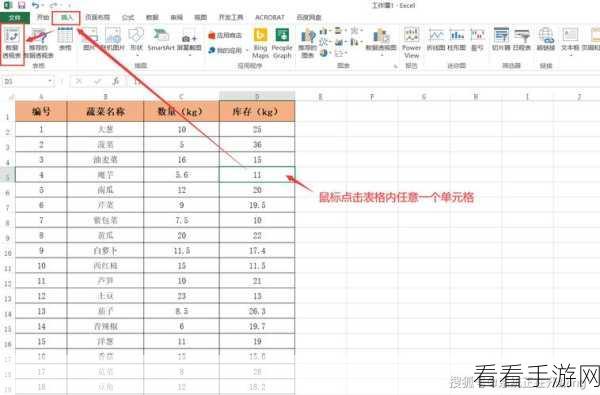The height and width of the screenshot is (395, 600).
Task: Switch to the 公式 Formulas tab
Action: [x=128, y=17]
